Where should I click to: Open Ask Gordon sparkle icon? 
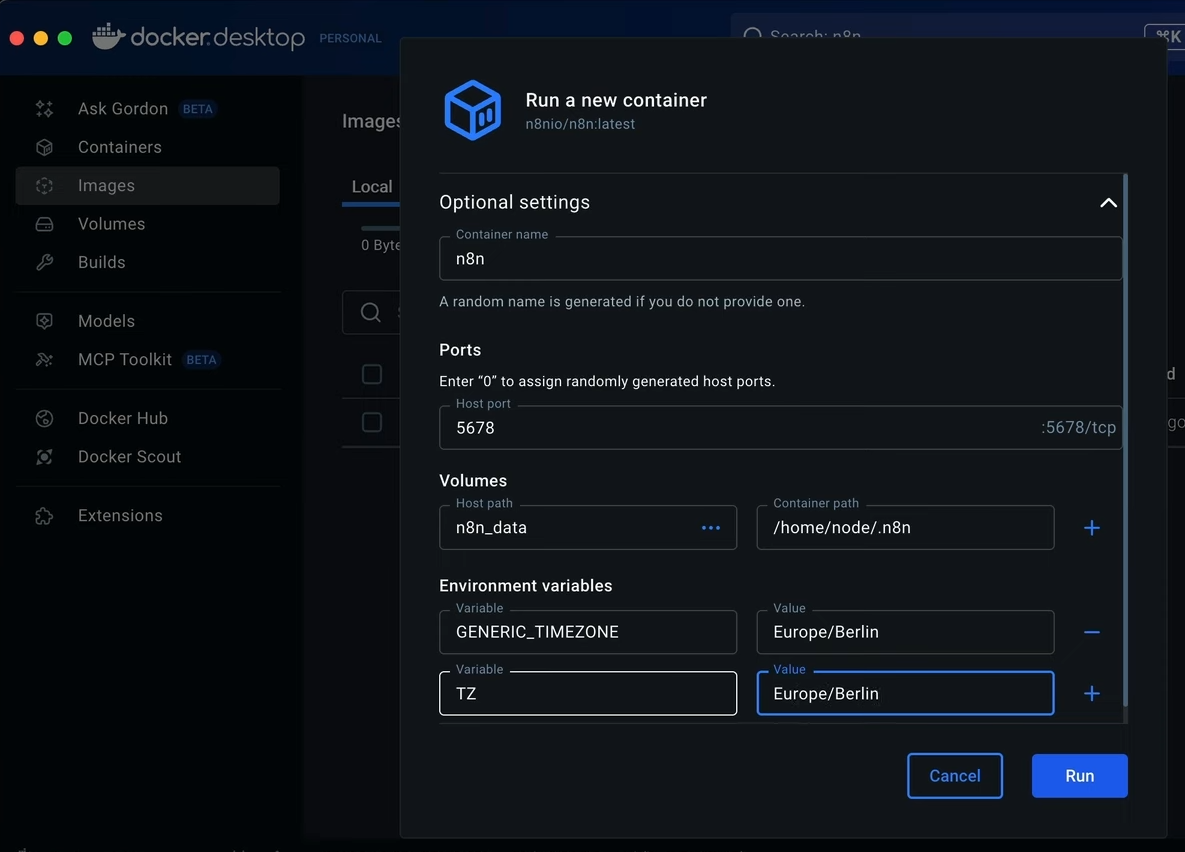click(45, 109)
